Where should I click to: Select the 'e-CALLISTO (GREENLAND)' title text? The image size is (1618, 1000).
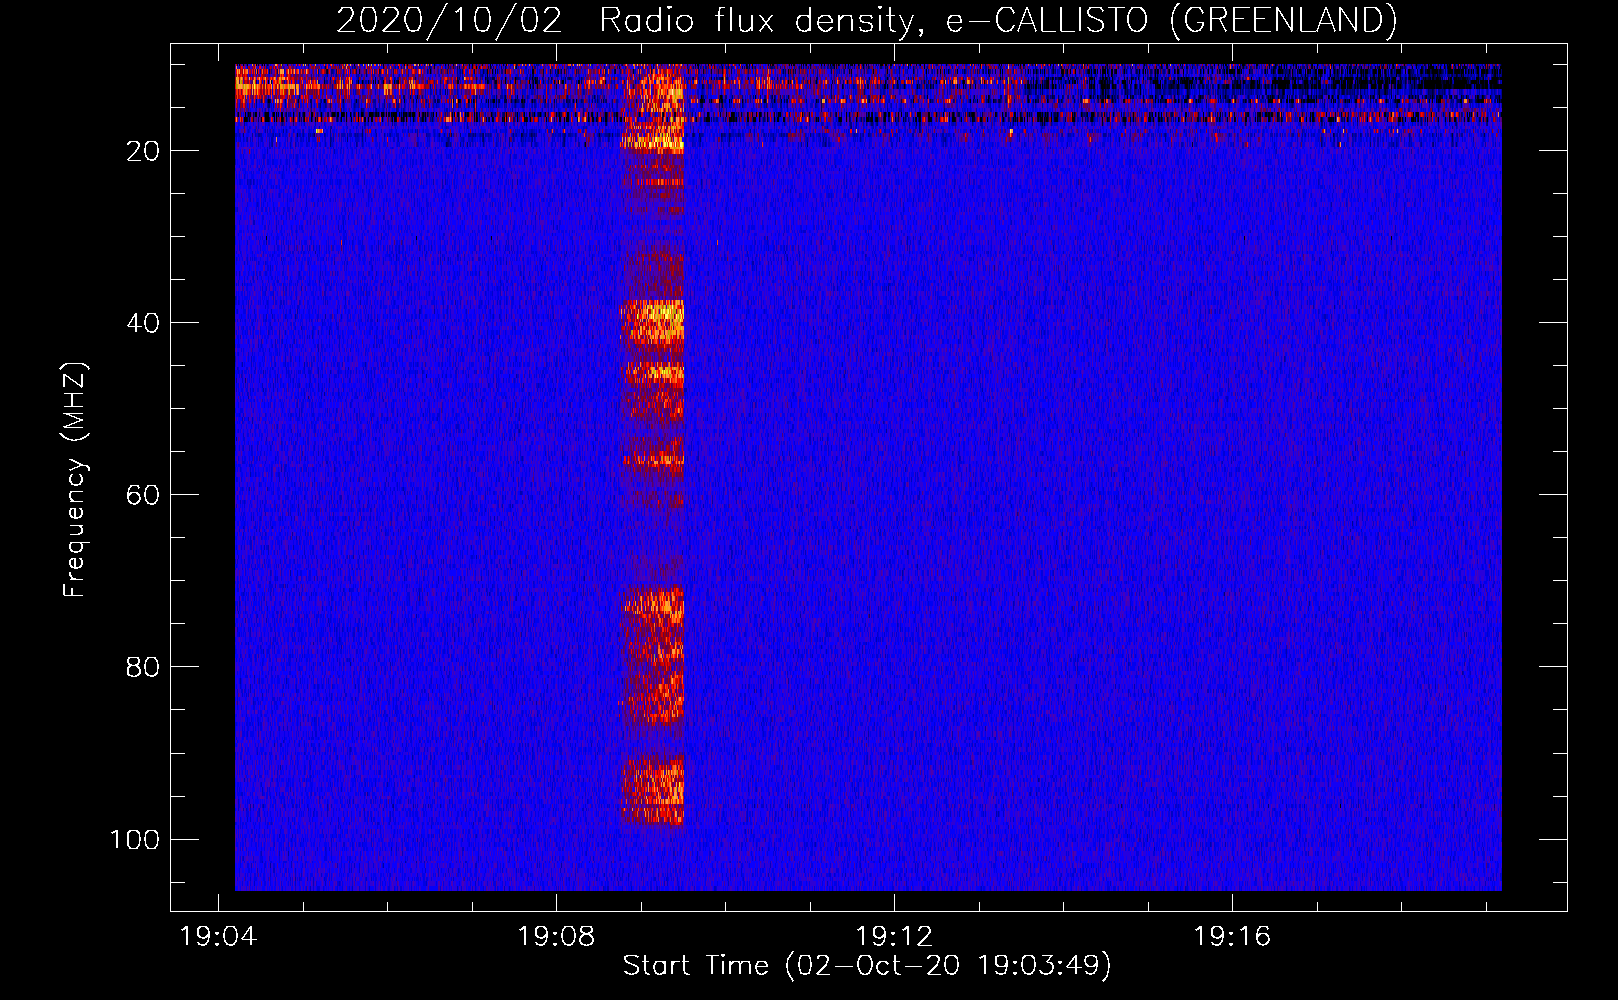click(x=1171, y=20)
